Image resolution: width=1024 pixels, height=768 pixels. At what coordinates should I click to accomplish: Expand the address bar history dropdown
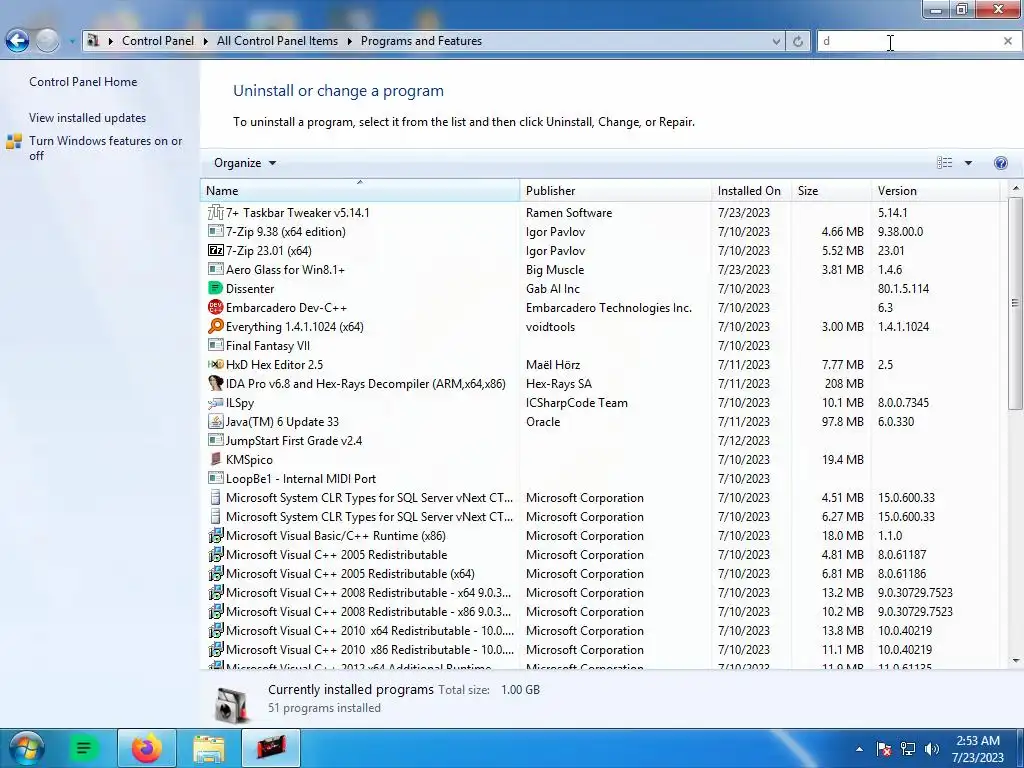coord(776,41)
